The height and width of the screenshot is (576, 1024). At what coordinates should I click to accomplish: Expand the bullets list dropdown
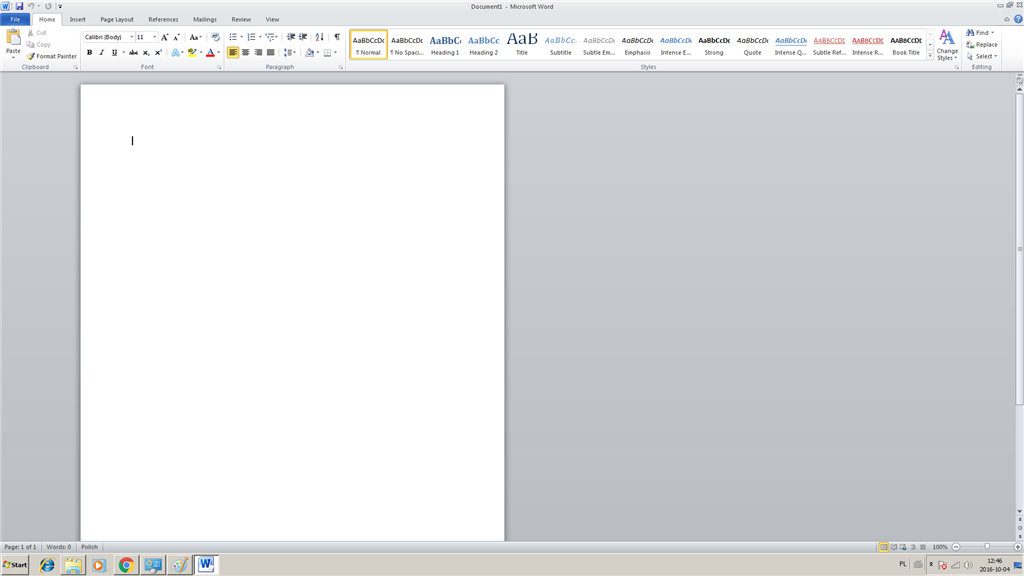pos(242,37)
